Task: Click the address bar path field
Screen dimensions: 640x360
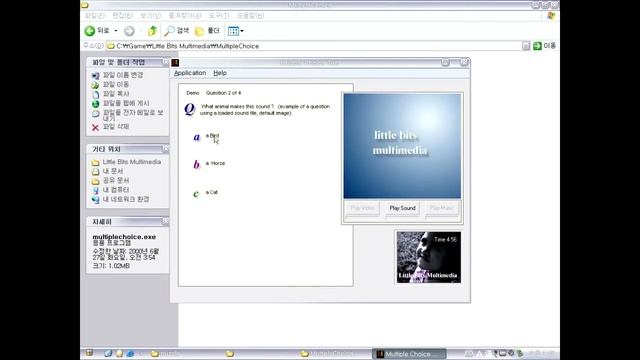Action: [313, 46]
